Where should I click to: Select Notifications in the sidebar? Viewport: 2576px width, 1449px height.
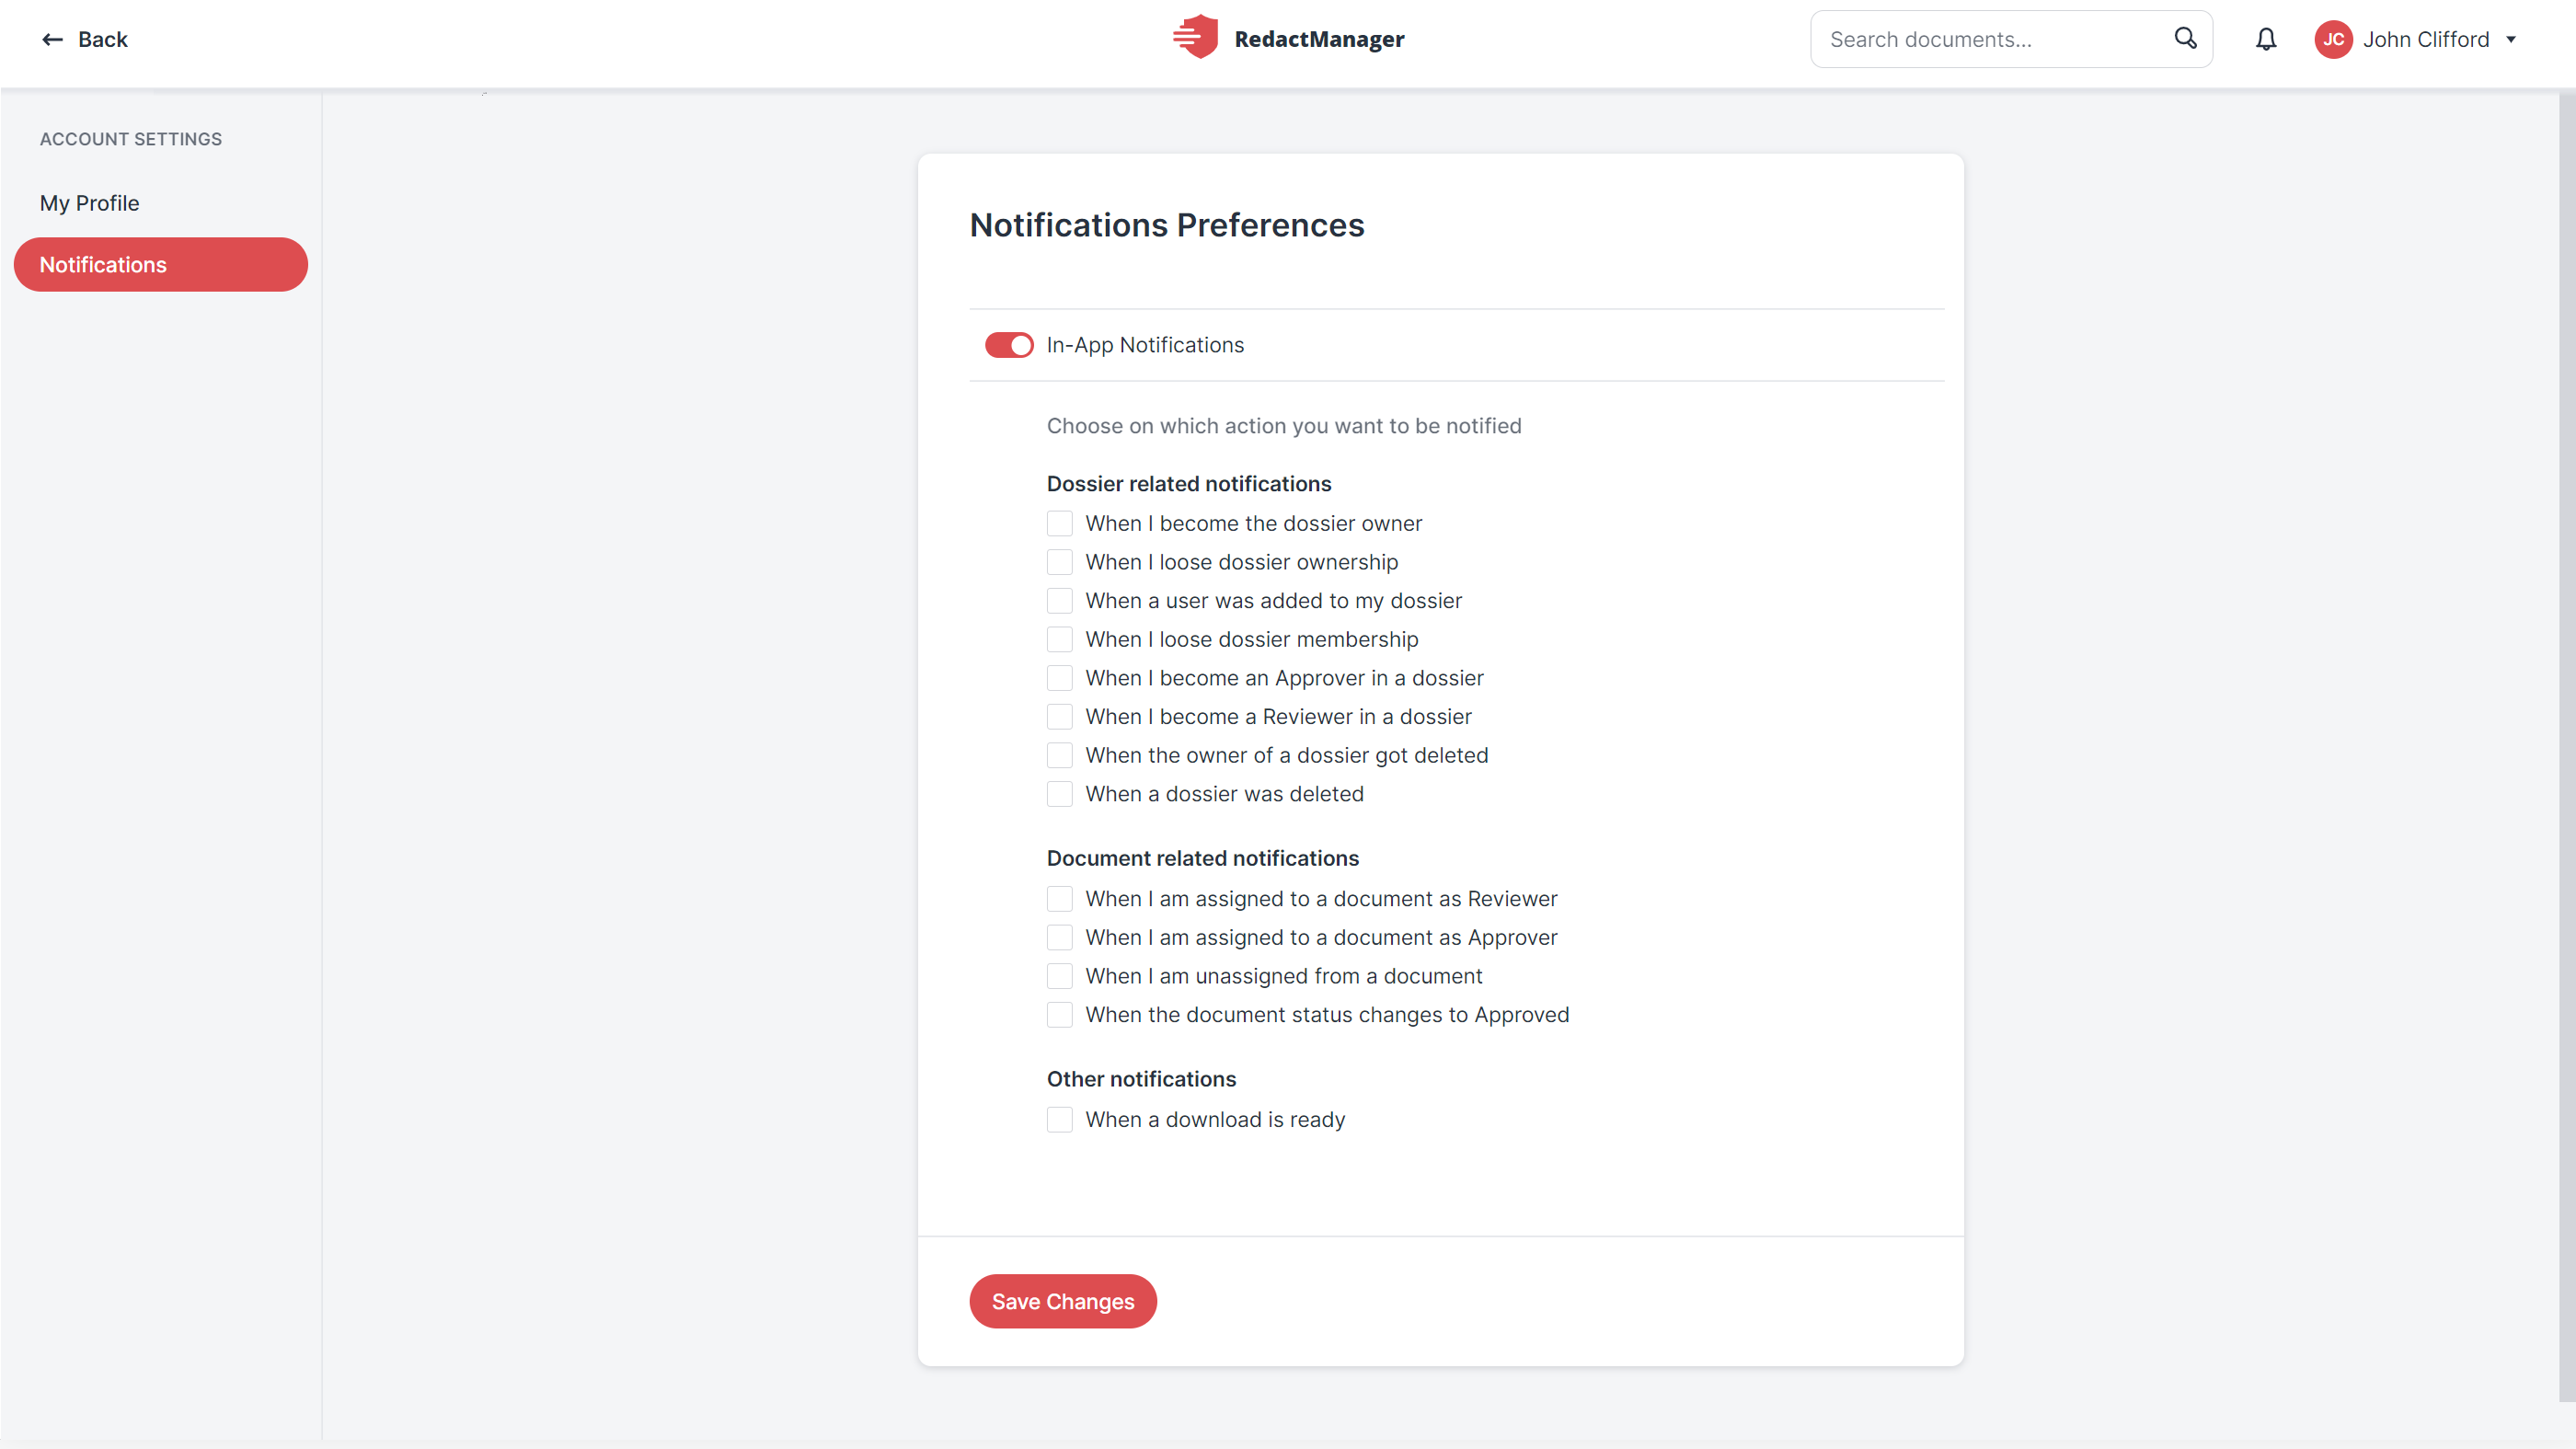click(x=161, y=264)
